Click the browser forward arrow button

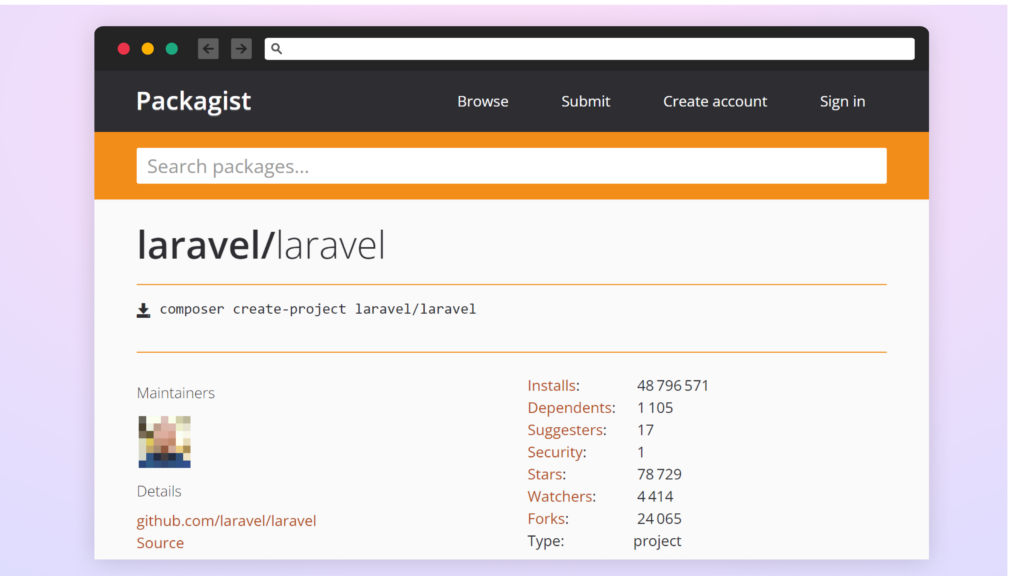click(x=241, y=48)
